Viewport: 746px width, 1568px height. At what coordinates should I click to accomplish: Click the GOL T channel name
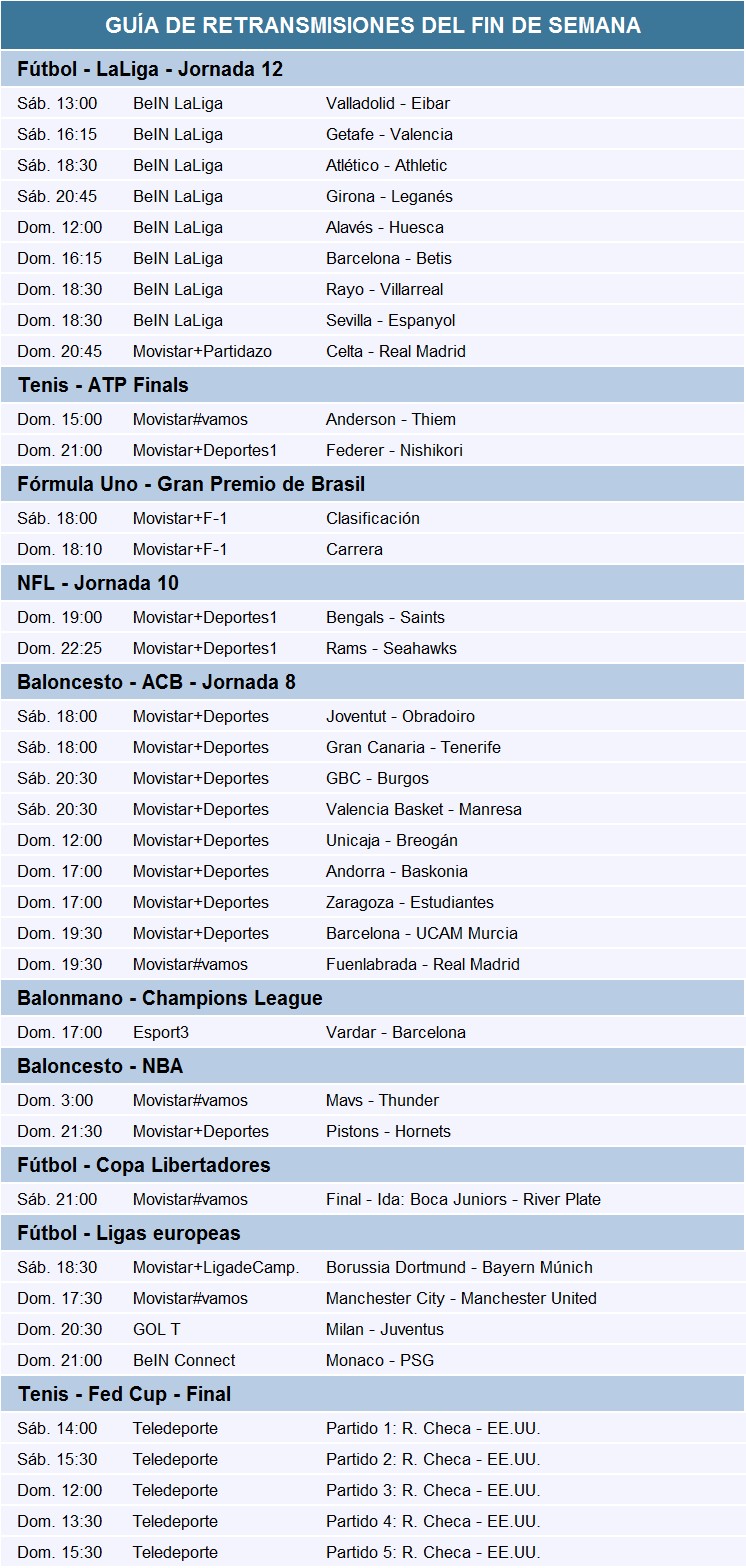click(x=157, y=1329)
